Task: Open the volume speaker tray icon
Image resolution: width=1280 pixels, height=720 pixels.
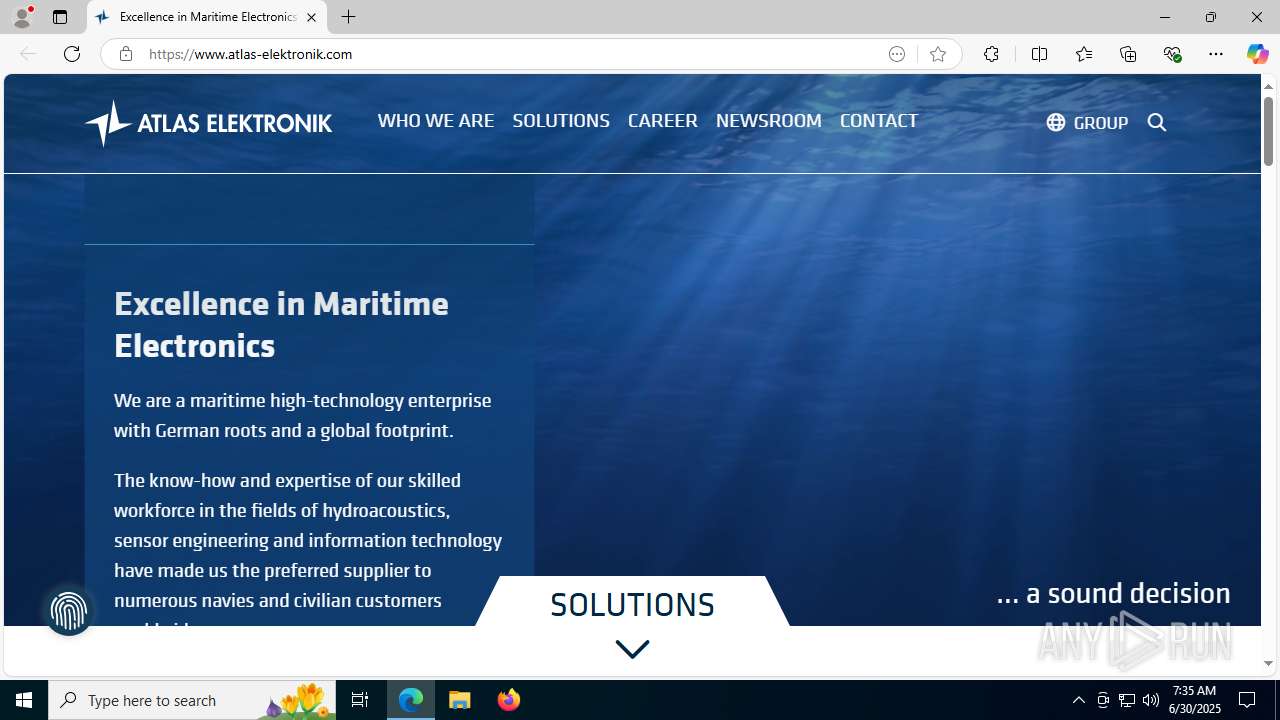Action: tap(1151, 700)
